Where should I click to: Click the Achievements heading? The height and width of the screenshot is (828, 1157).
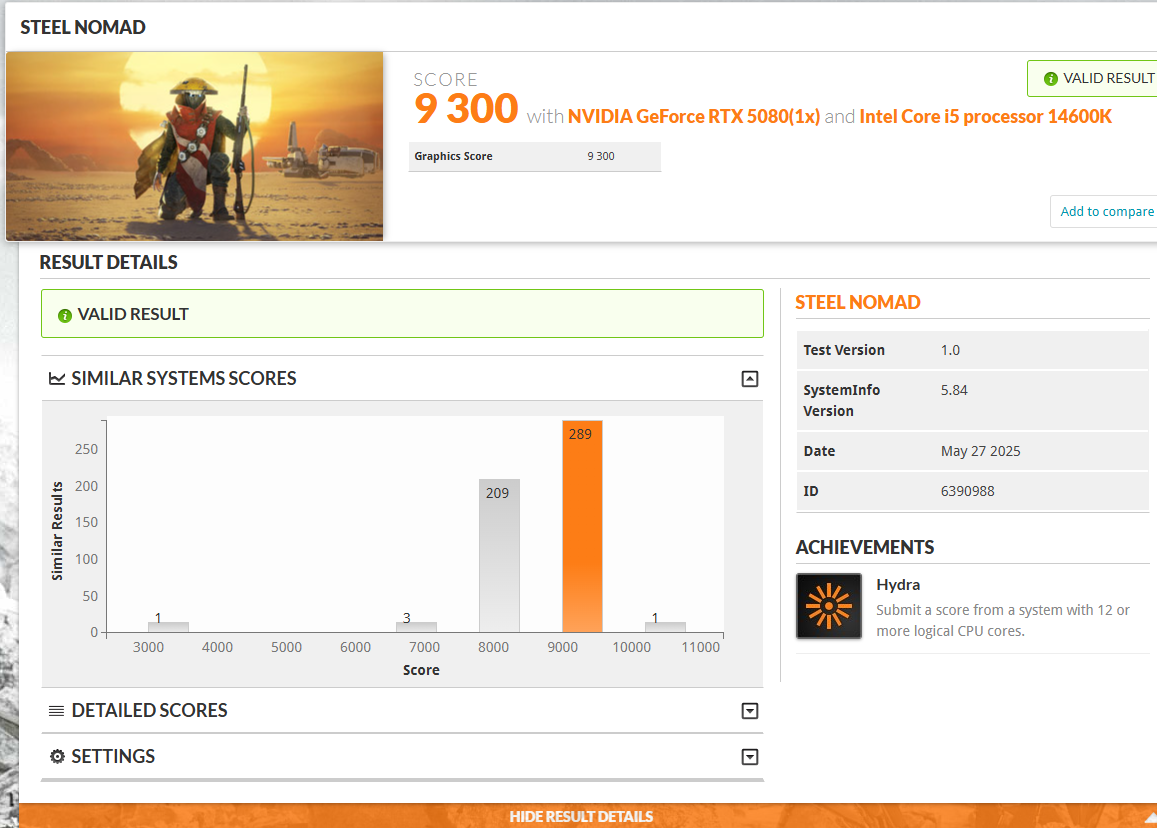(865, 548)
